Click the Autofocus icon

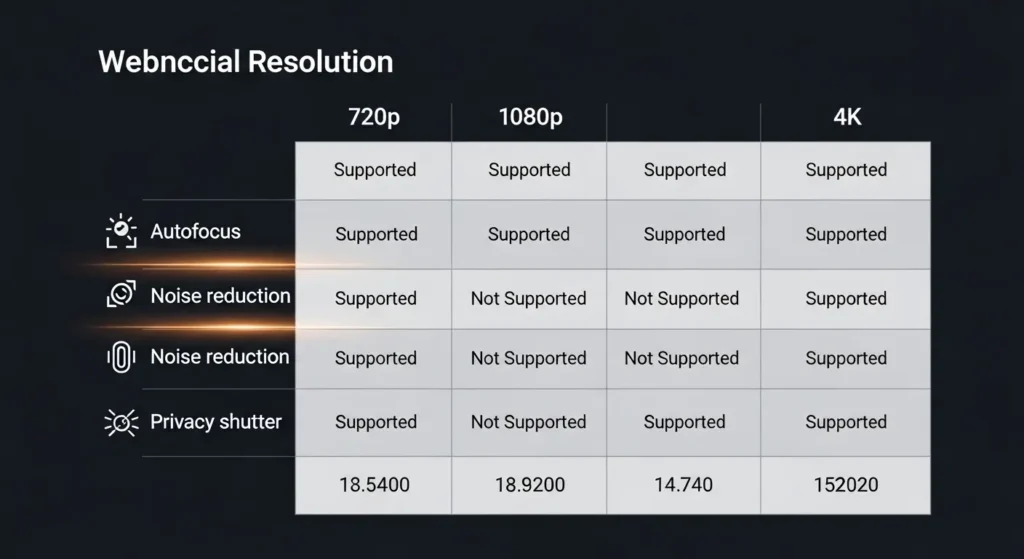point(121,232)
